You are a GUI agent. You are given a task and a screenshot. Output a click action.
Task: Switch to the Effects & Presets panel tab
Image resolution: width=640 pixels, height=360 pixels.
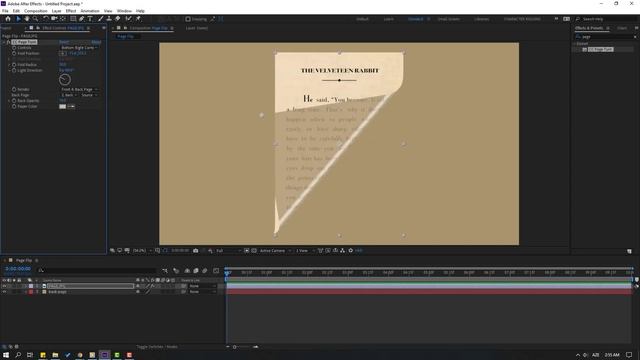(x=589, y=28)
